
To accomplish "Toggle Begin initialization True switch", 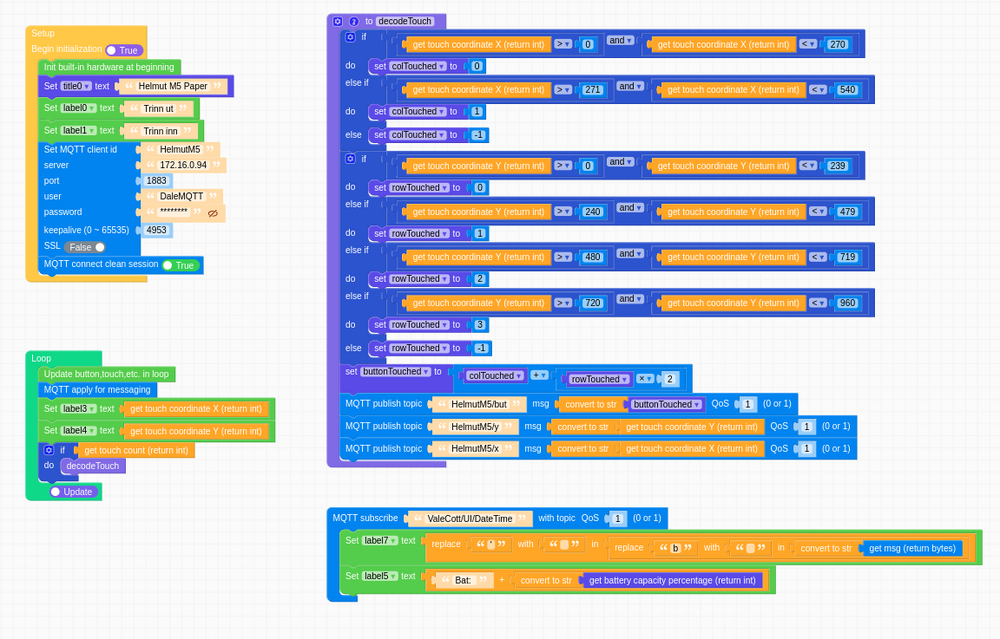I will [x=124, y=50].
